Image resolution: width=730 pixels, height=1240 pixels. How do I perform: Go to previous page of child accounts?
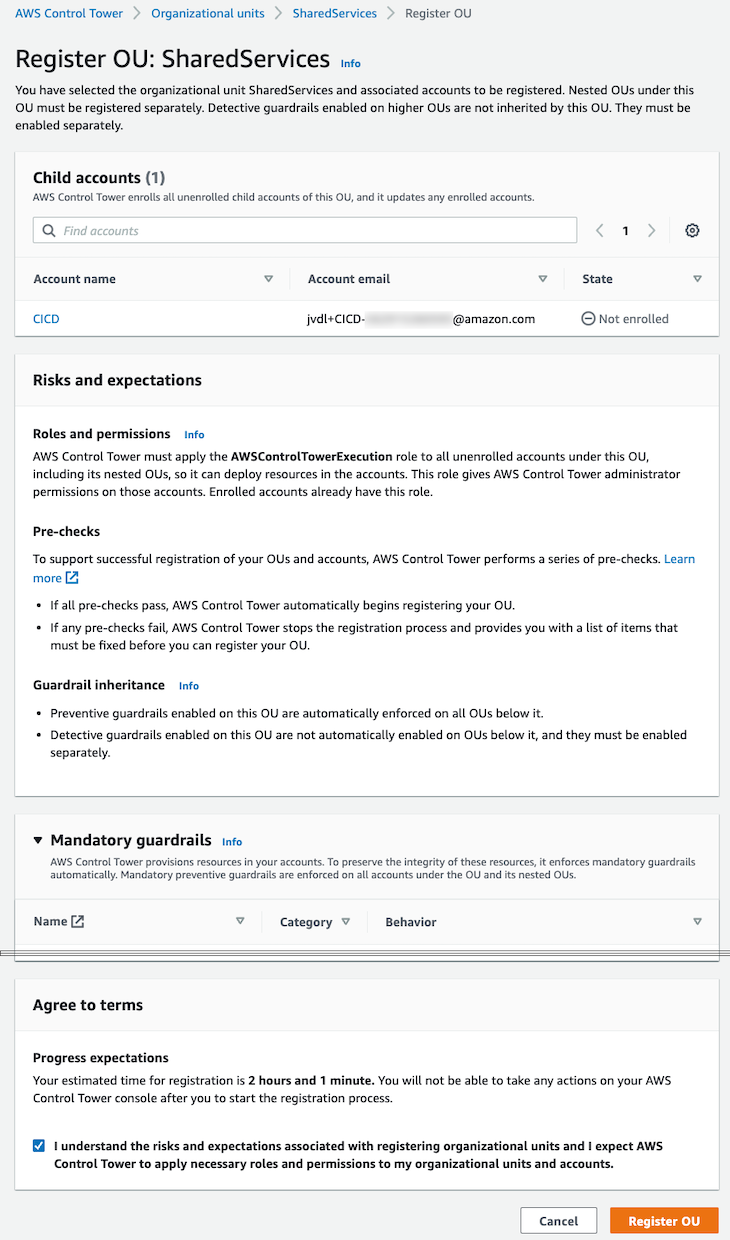[x=600, y=231]
